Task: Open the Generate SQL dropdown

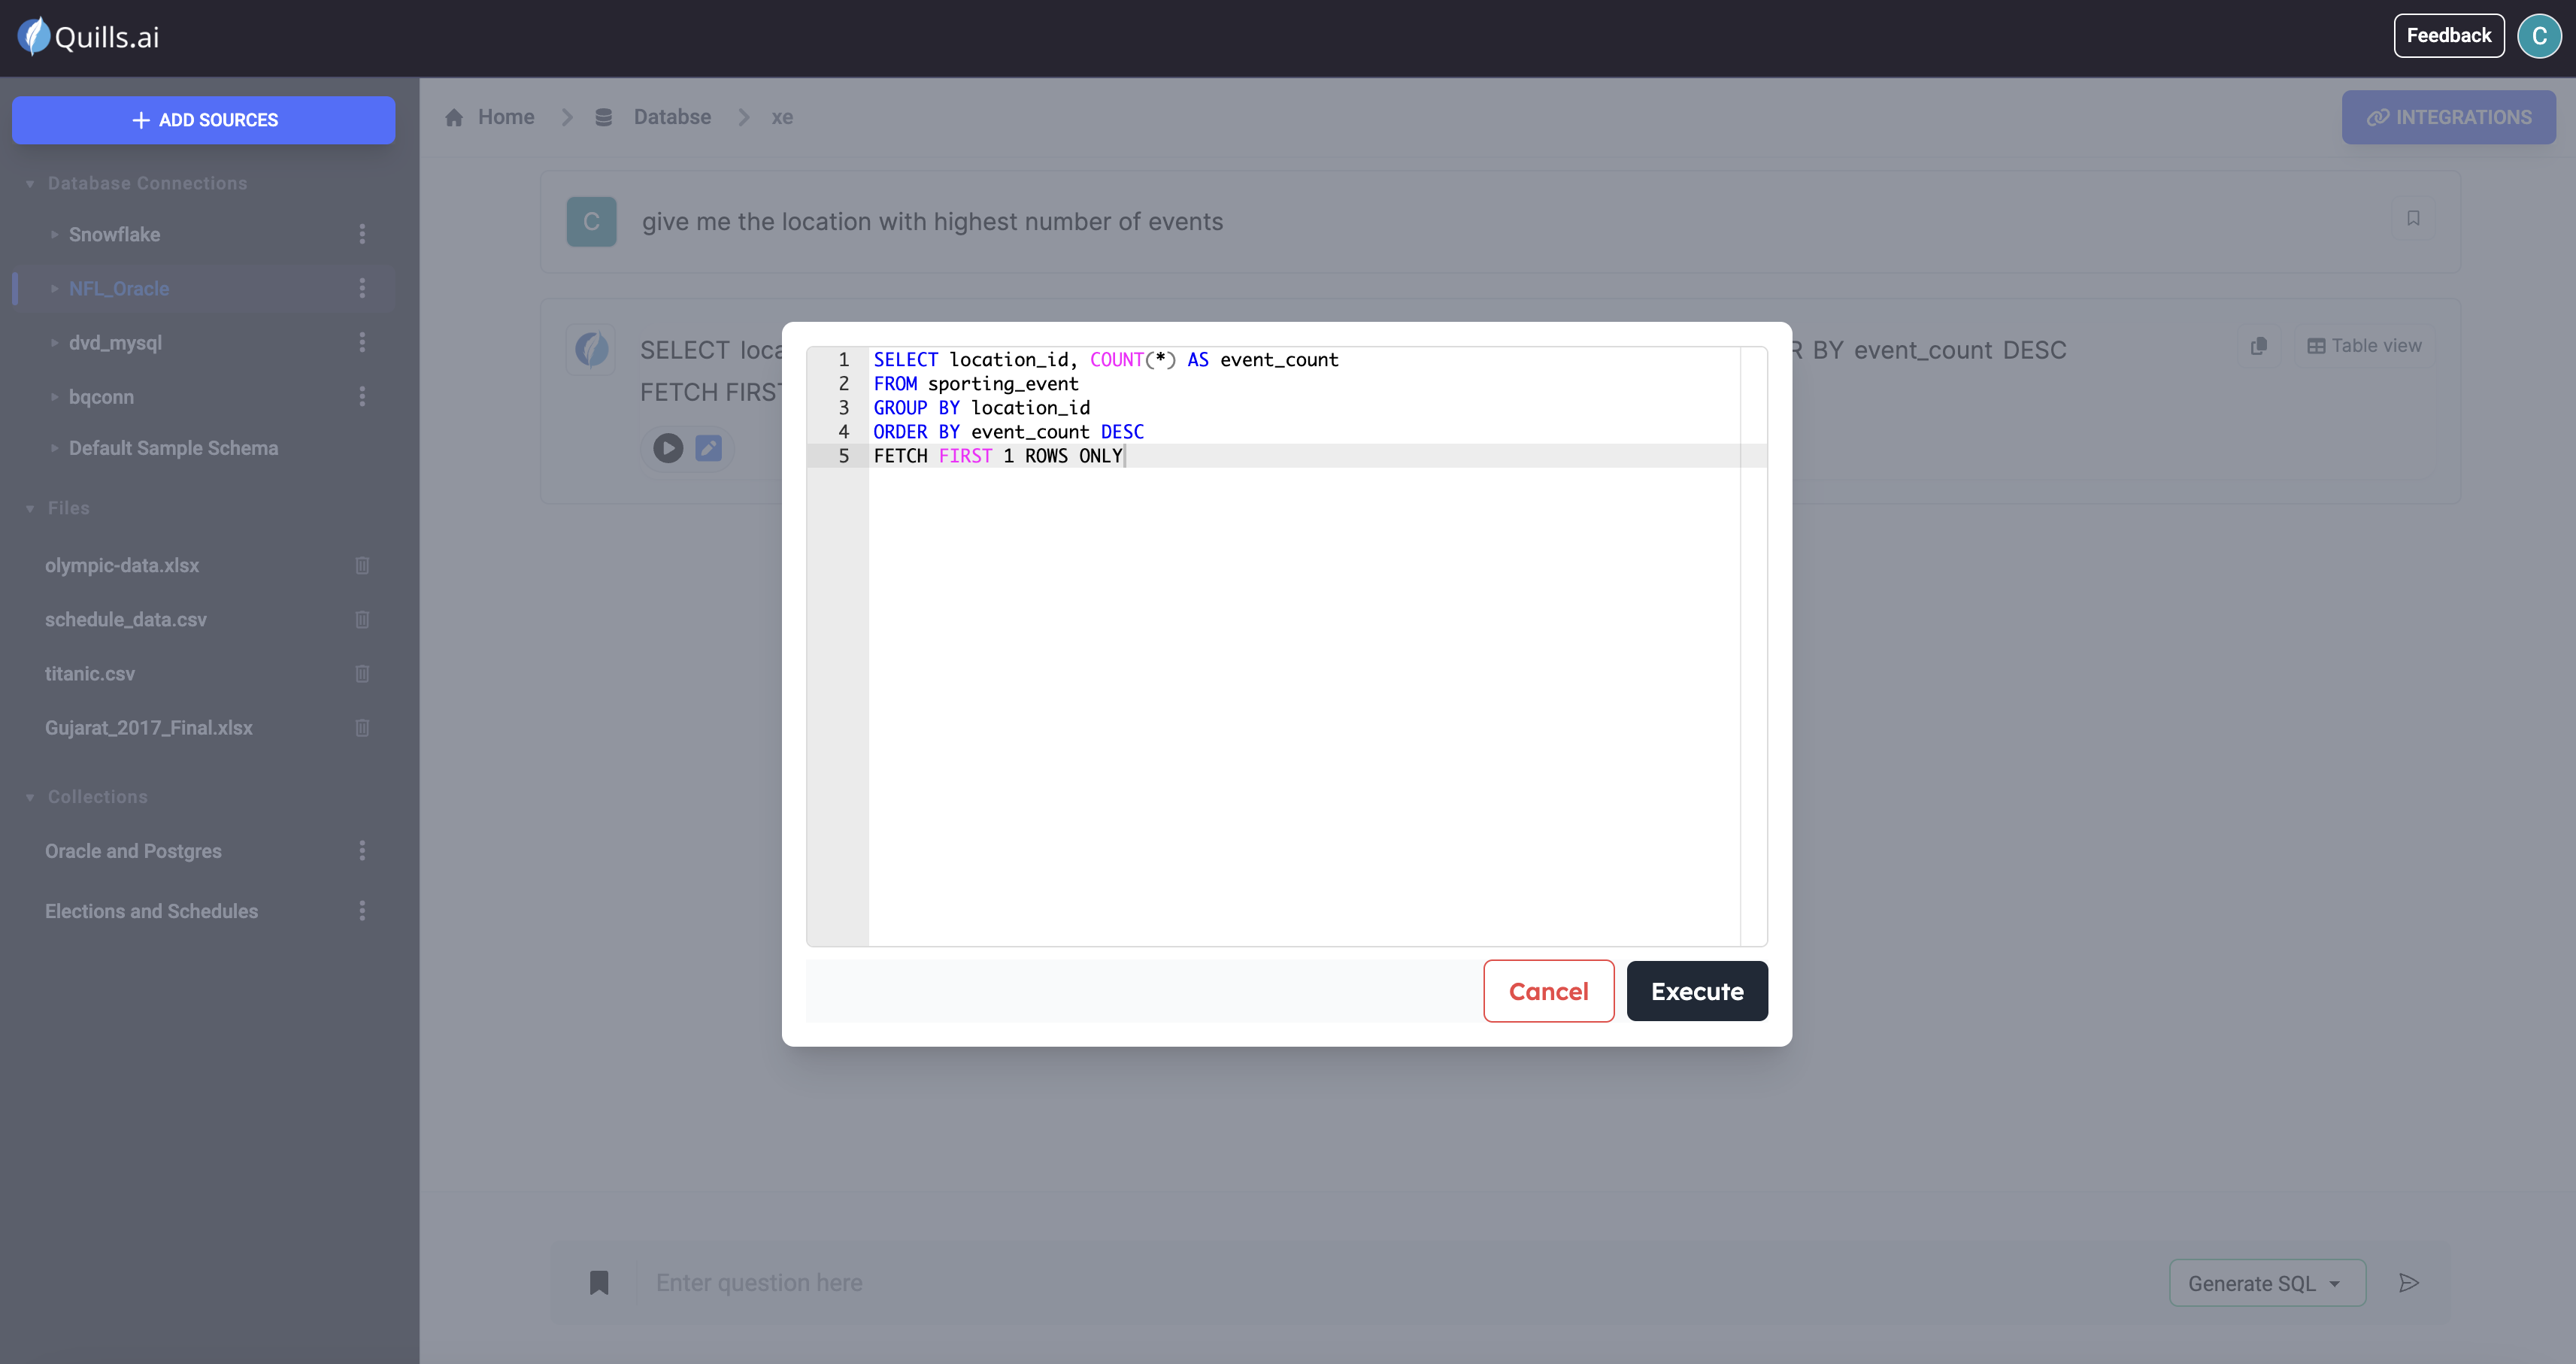Action: point(2266,1283)
